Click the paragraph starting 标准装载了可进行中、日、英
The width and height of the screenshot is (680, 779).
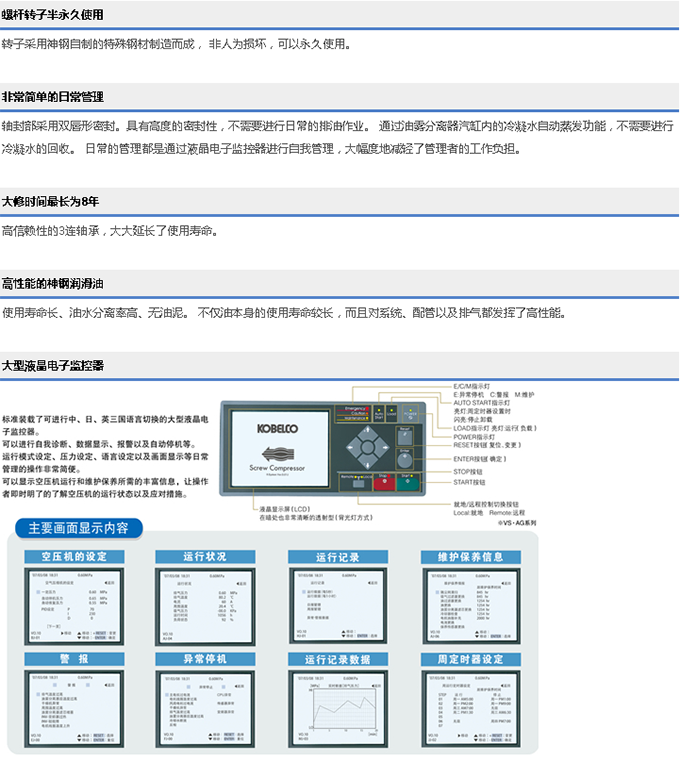(x=105, y=456)
